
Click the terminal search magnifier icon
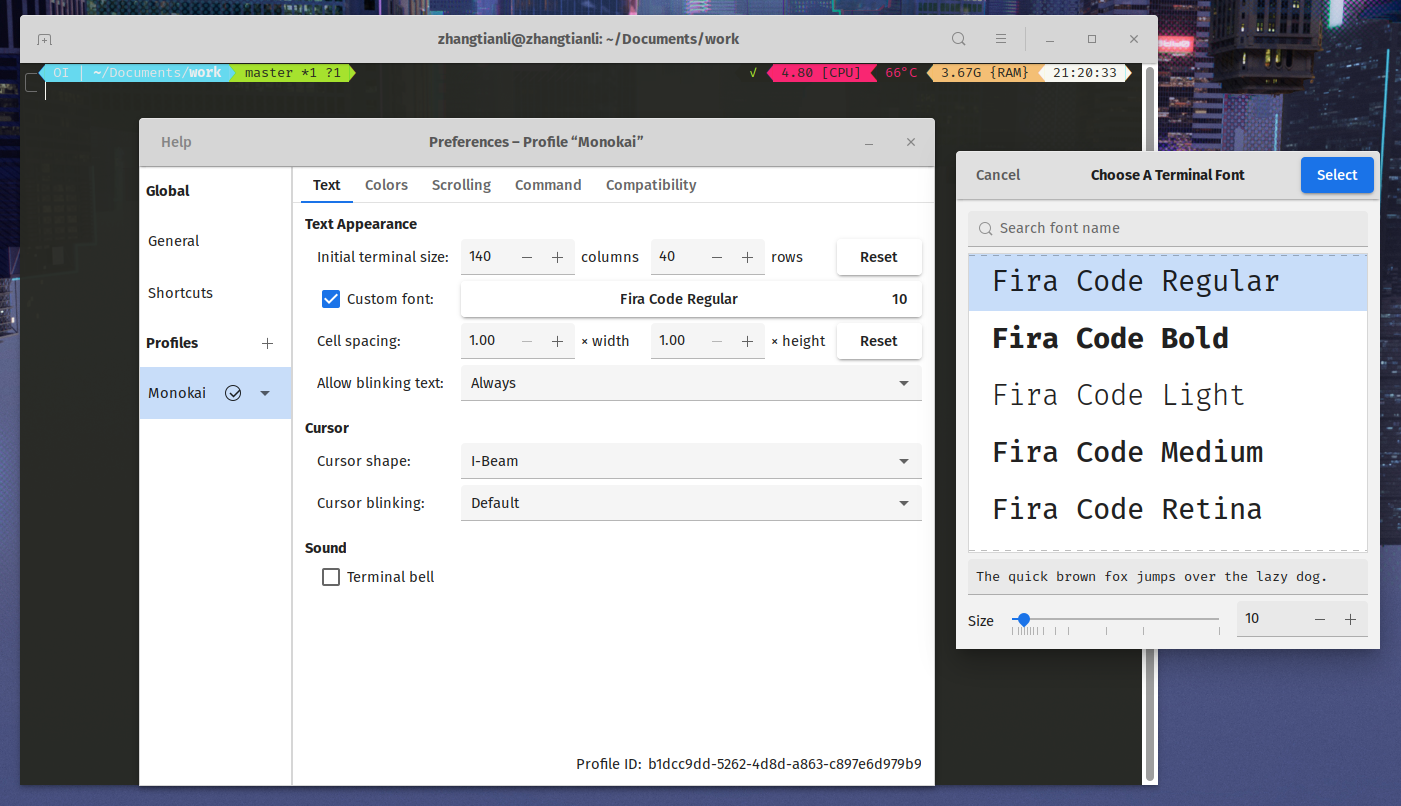coord(959,39)
